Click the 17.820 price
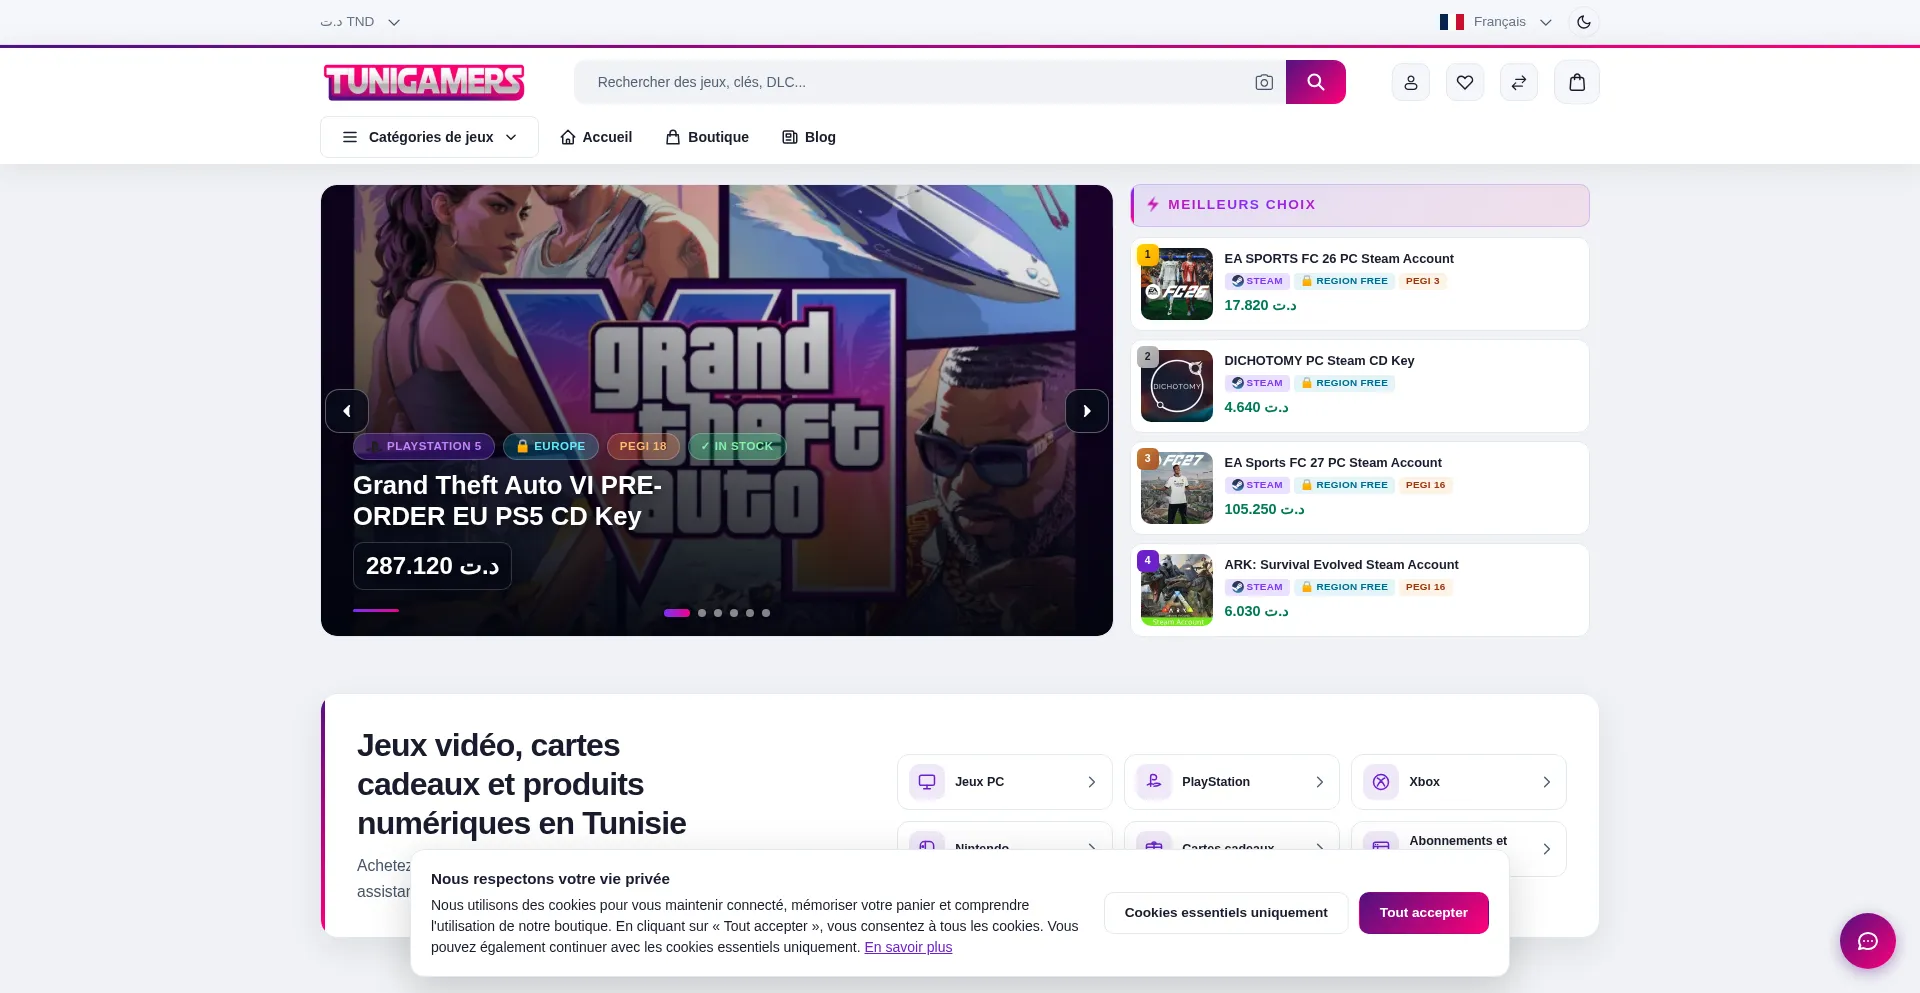This screenshot has height=993, width=1920. (x=1260, y=306)
